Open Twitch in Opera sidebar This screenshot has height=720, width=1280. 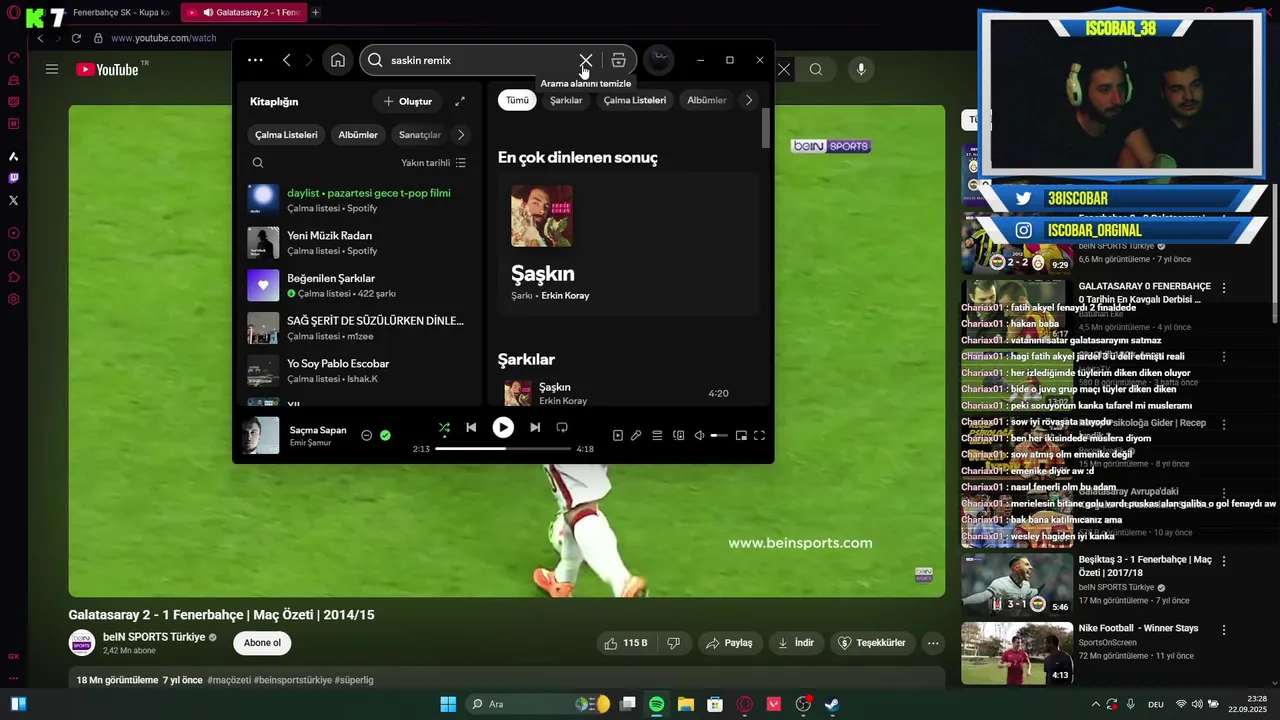[13, 178]
